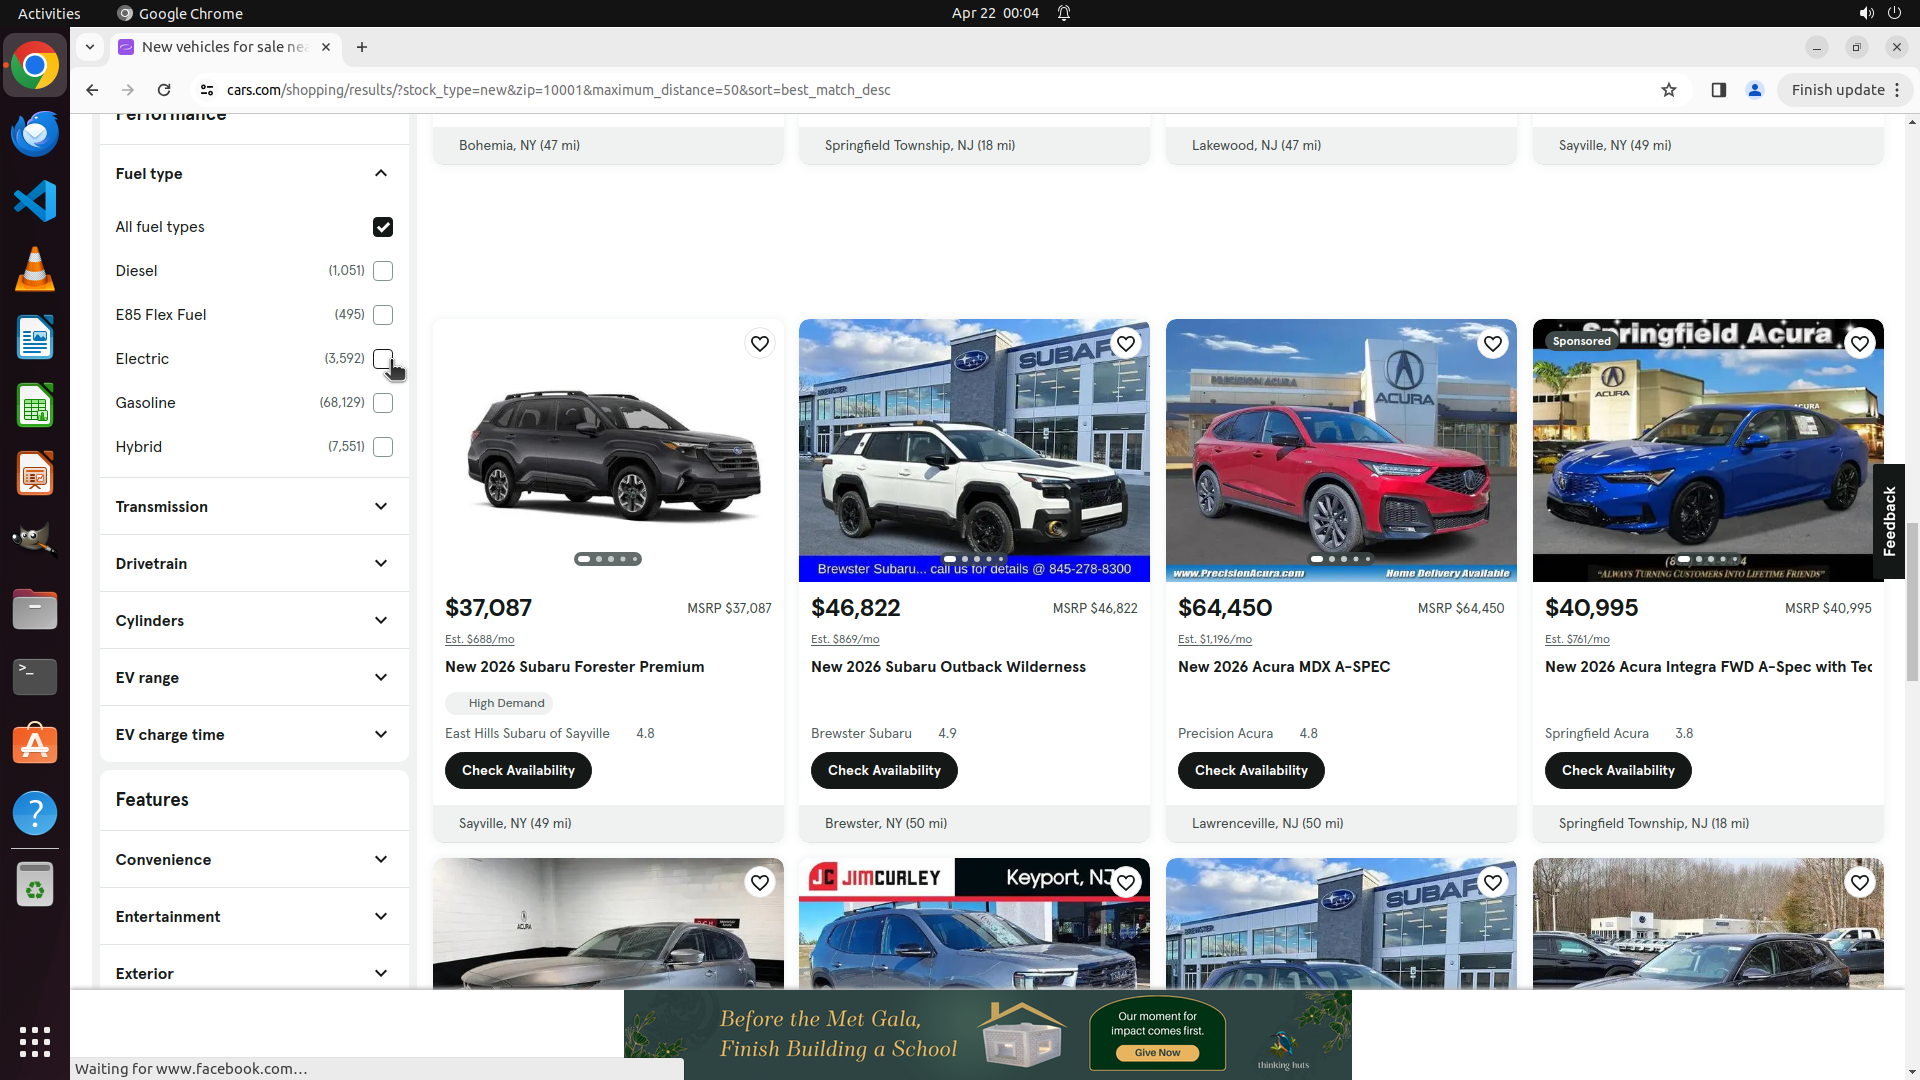This screenshot has width=1920, height=1080.
Task: Bookmark this page with the star icon
Action: click(x=1668, y=90)
